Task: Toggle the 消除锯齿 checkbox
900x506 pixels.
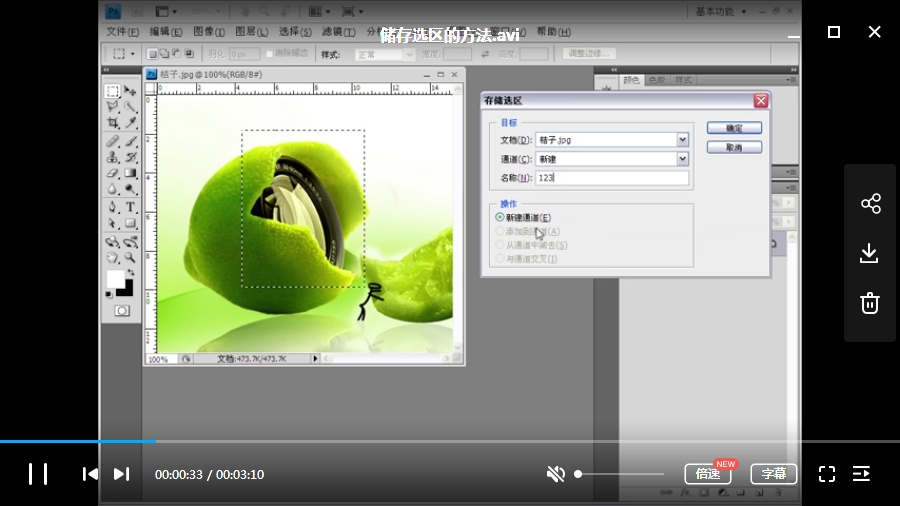Action: click(270, 54)
